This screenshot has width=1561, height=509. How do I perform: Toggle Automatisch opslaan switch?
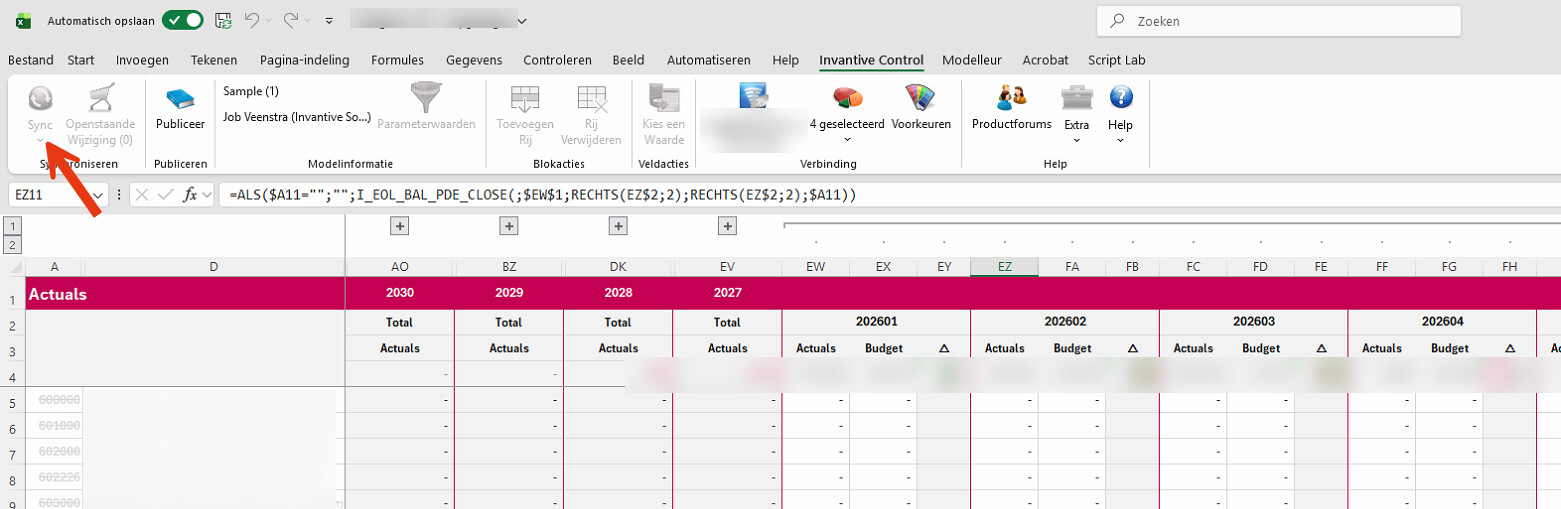[x=182, y=20]
